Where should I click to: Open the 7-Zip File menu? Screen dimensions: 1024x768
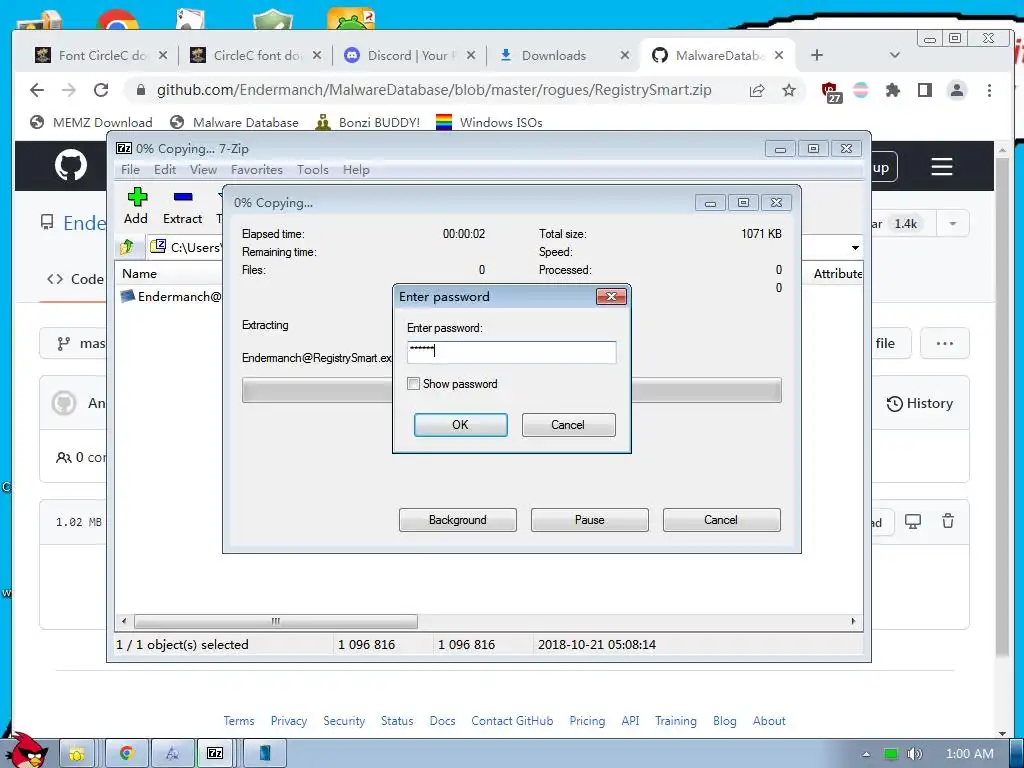pyautogui.click(x=130, y=170)
